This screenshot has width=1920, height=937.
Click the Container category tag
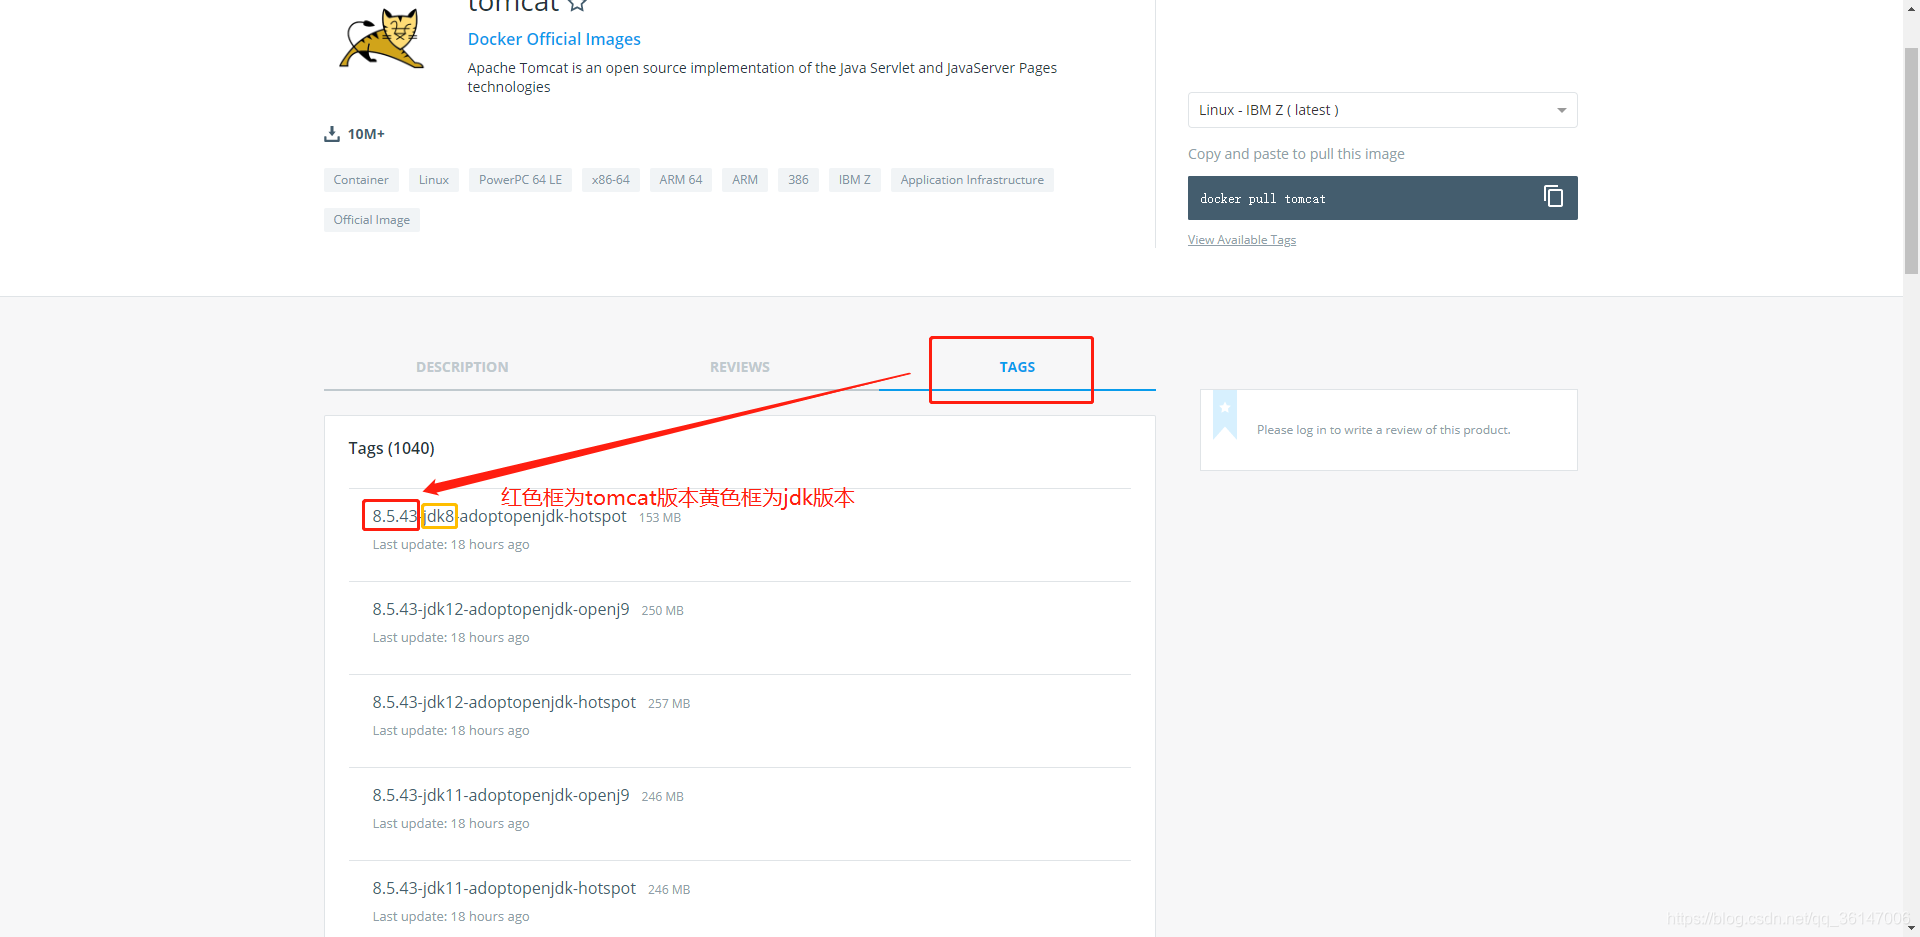[361, 180]
